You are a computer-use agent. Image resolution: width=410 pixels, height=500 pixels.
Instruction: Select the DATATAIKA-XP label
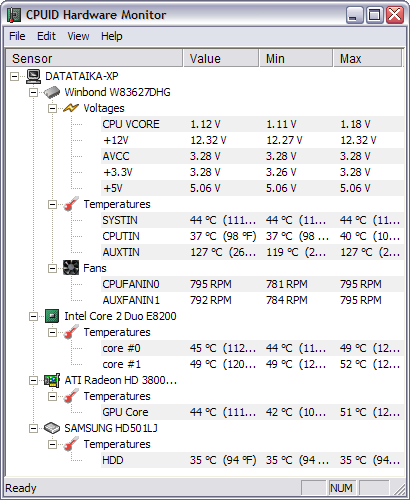click(82, 76)
